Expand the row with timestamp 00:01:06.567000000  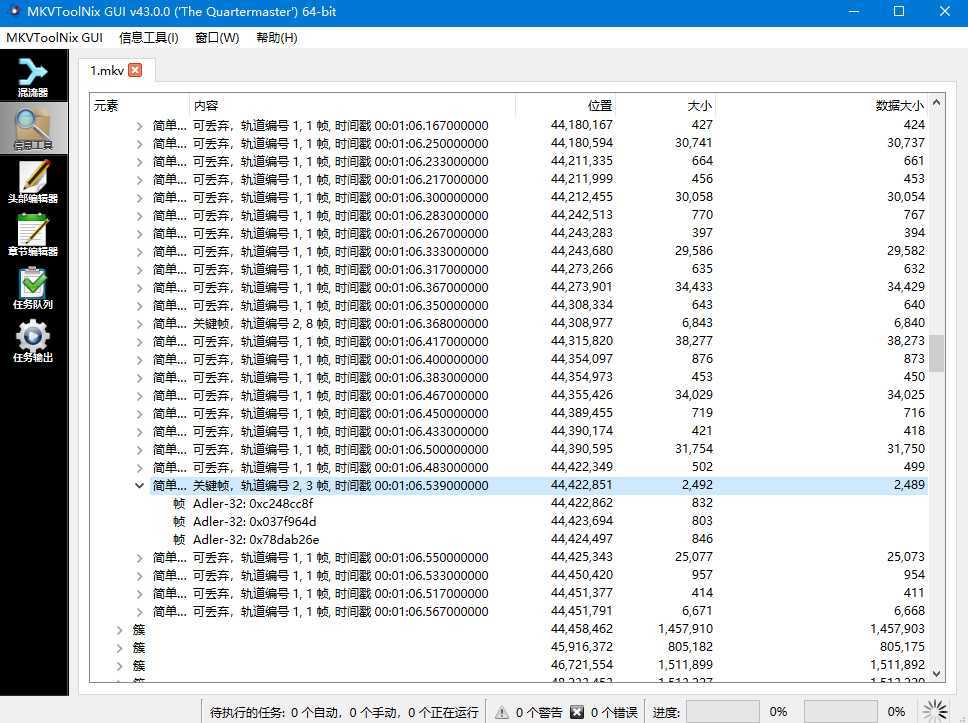(140, 611)
